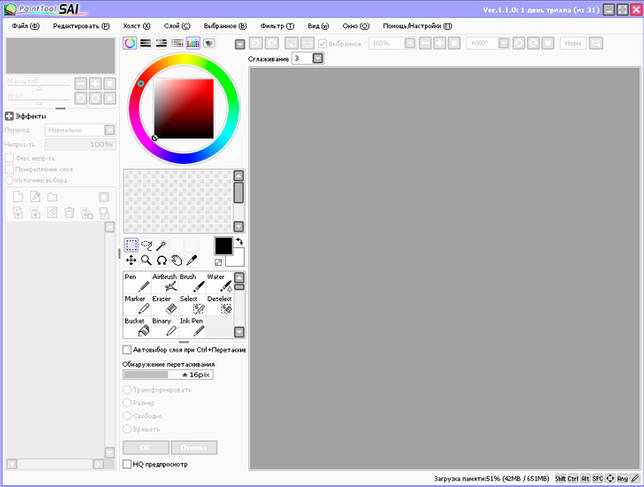Select the lasso selection tool
Screen dimensions: 644x487
(147, 245)
